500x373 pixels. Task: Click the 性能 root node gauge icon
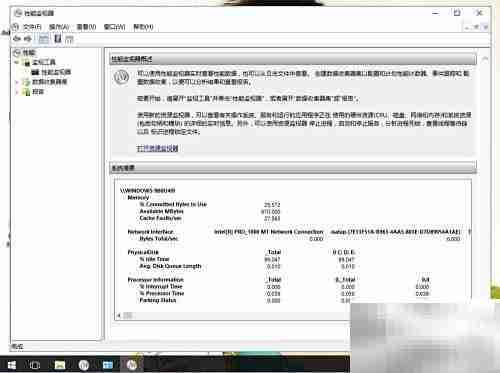(x=17, y=53)
